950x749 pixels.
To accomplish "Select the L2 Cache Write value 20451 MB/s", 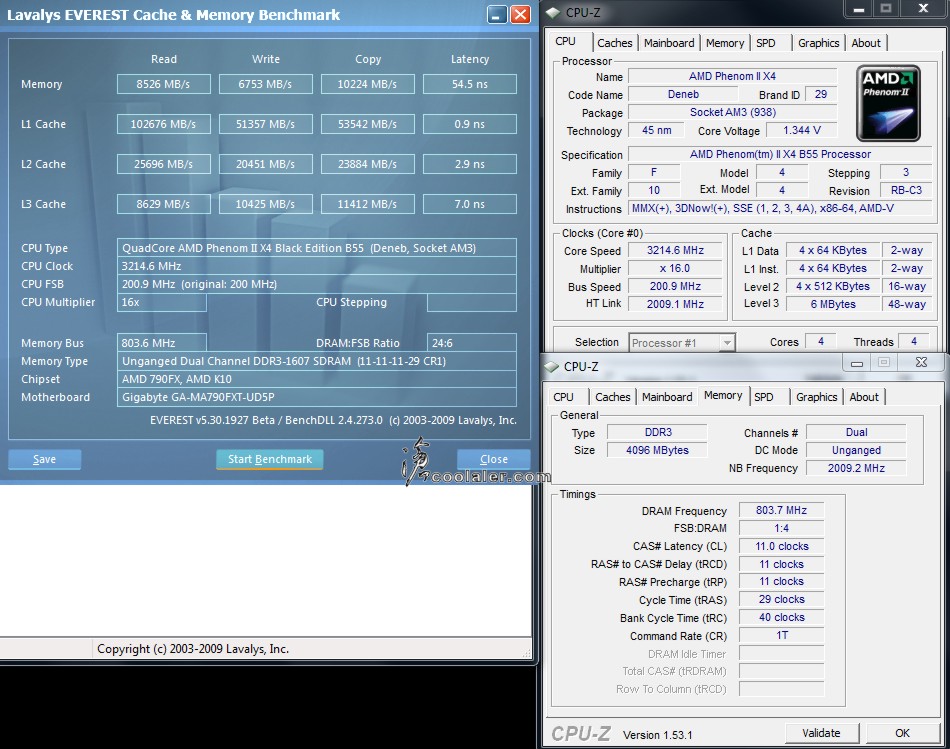I will 265,164.
